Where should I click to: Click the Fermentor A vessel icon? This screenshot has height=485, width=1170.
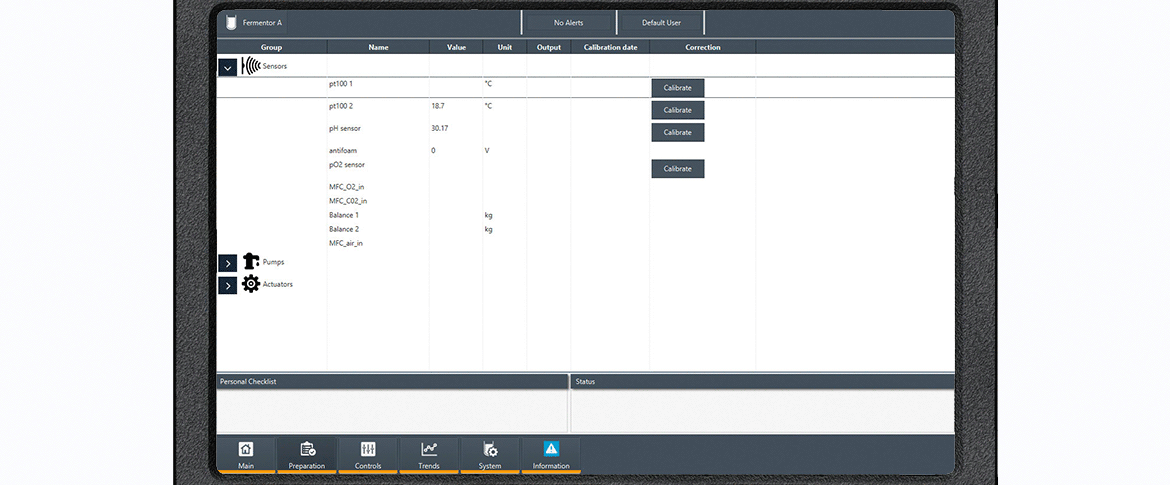point(231,22)
